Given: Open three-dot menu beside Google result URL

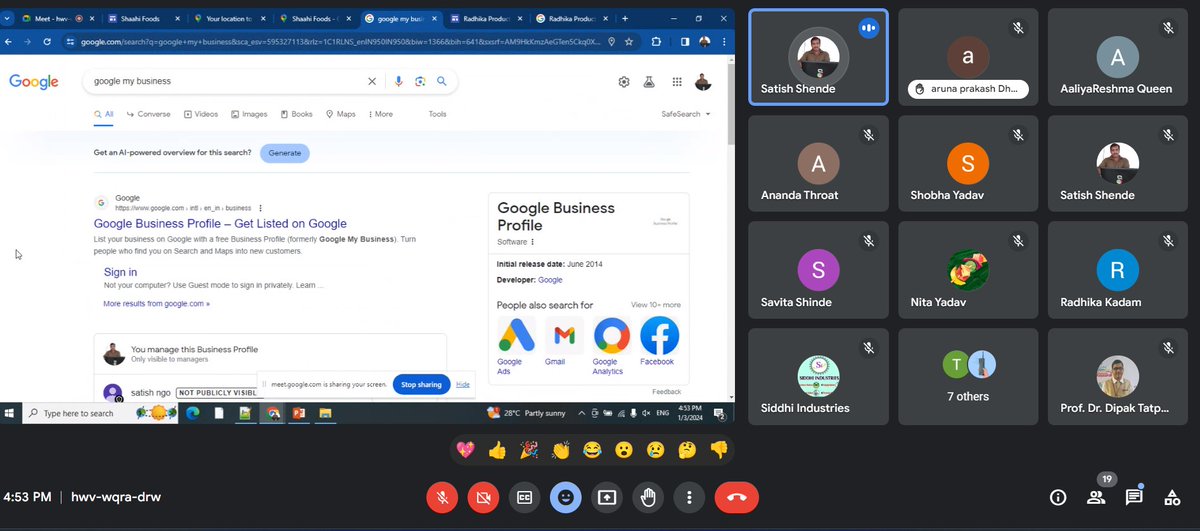Looking at the screenshot, I should click(261, 207).
